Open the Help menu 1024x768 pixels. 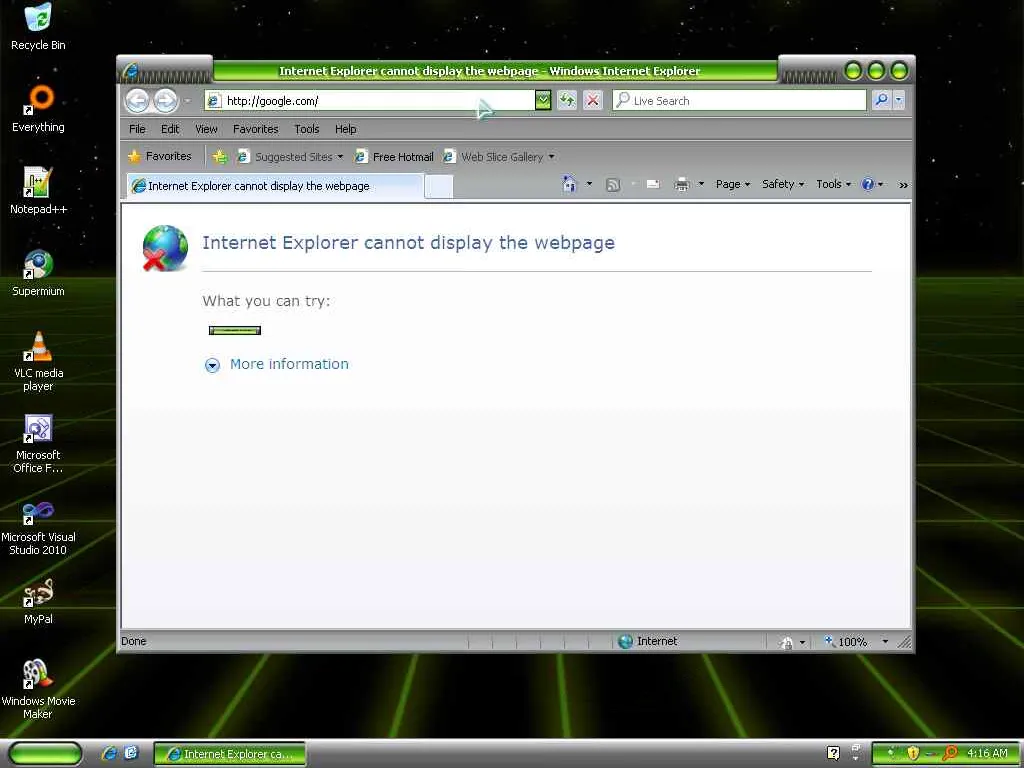point(345,129)
